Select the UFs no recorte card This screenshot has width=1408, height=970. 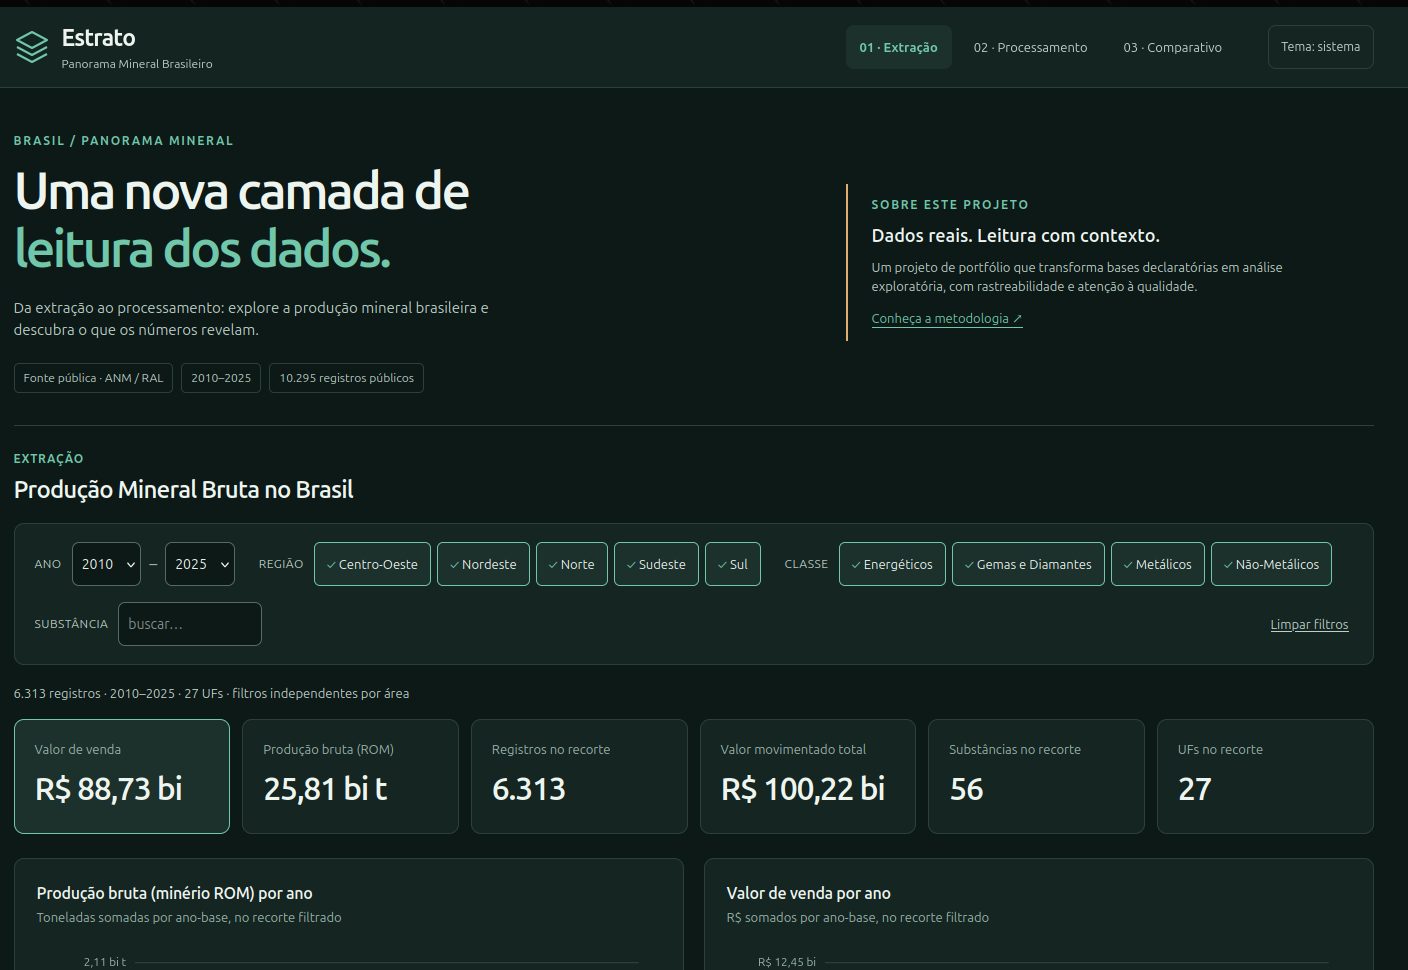click(1265, 776)
